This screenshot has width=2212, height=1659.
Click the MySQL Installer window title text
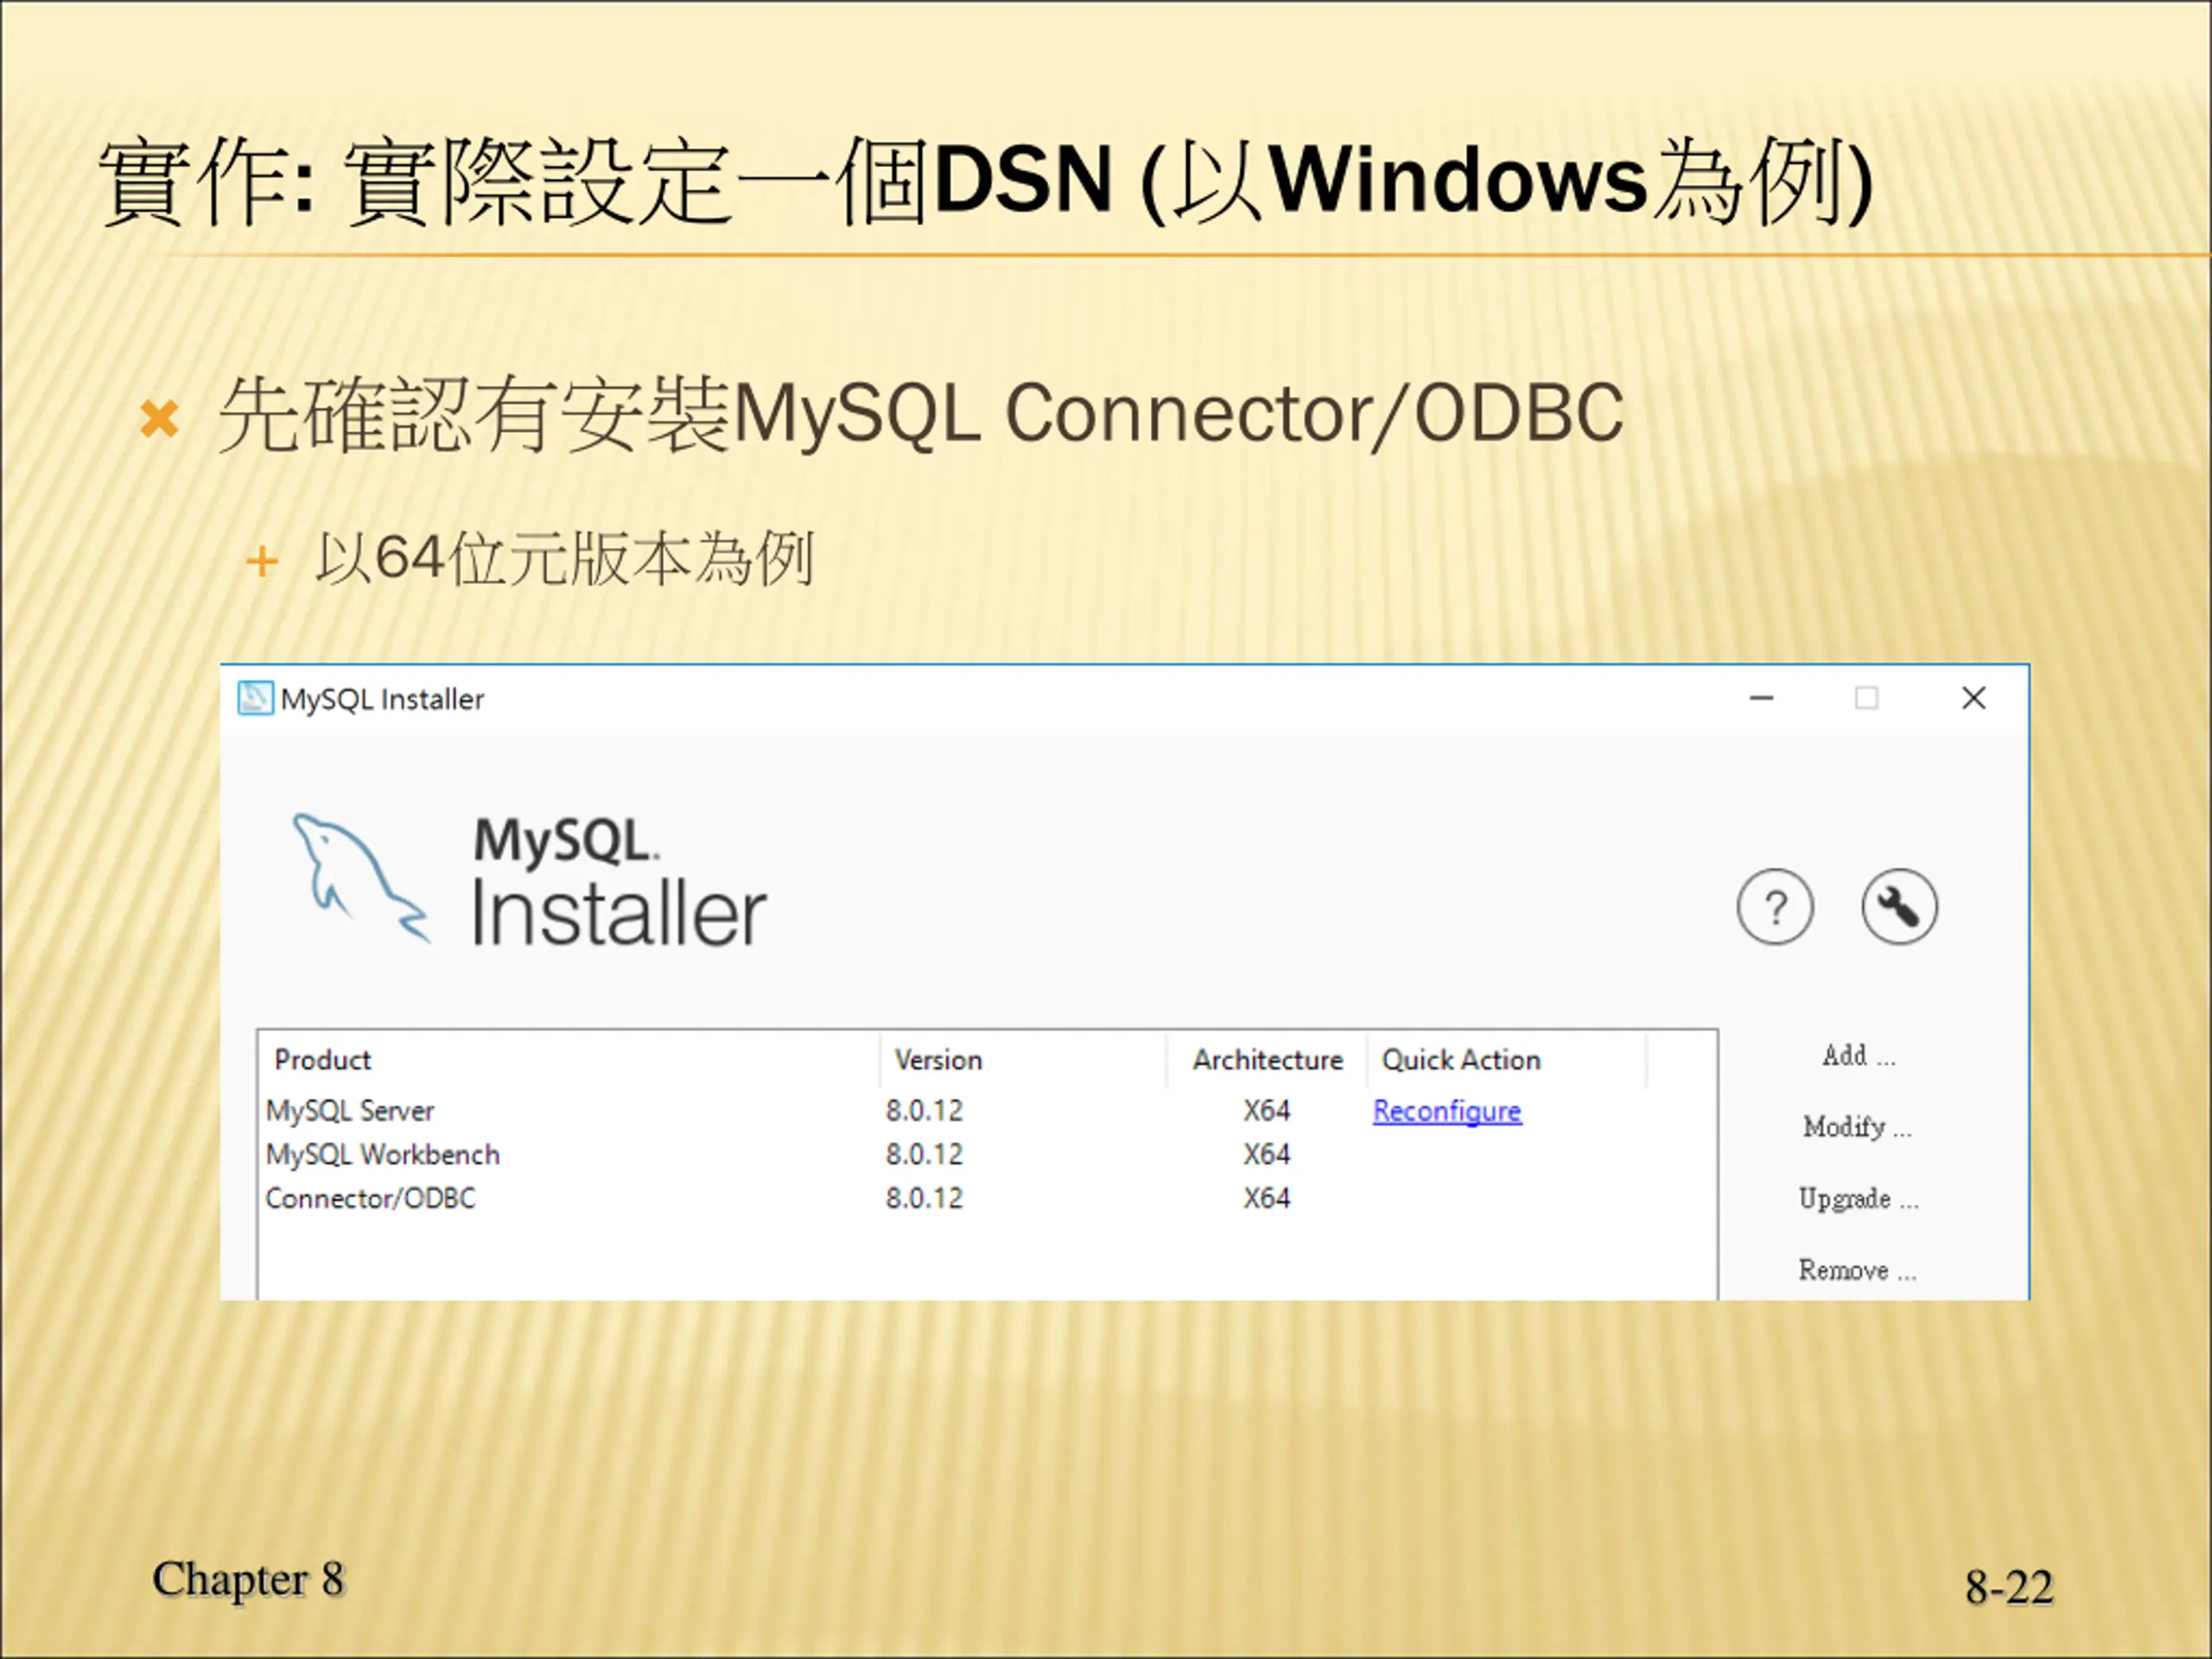382,699
